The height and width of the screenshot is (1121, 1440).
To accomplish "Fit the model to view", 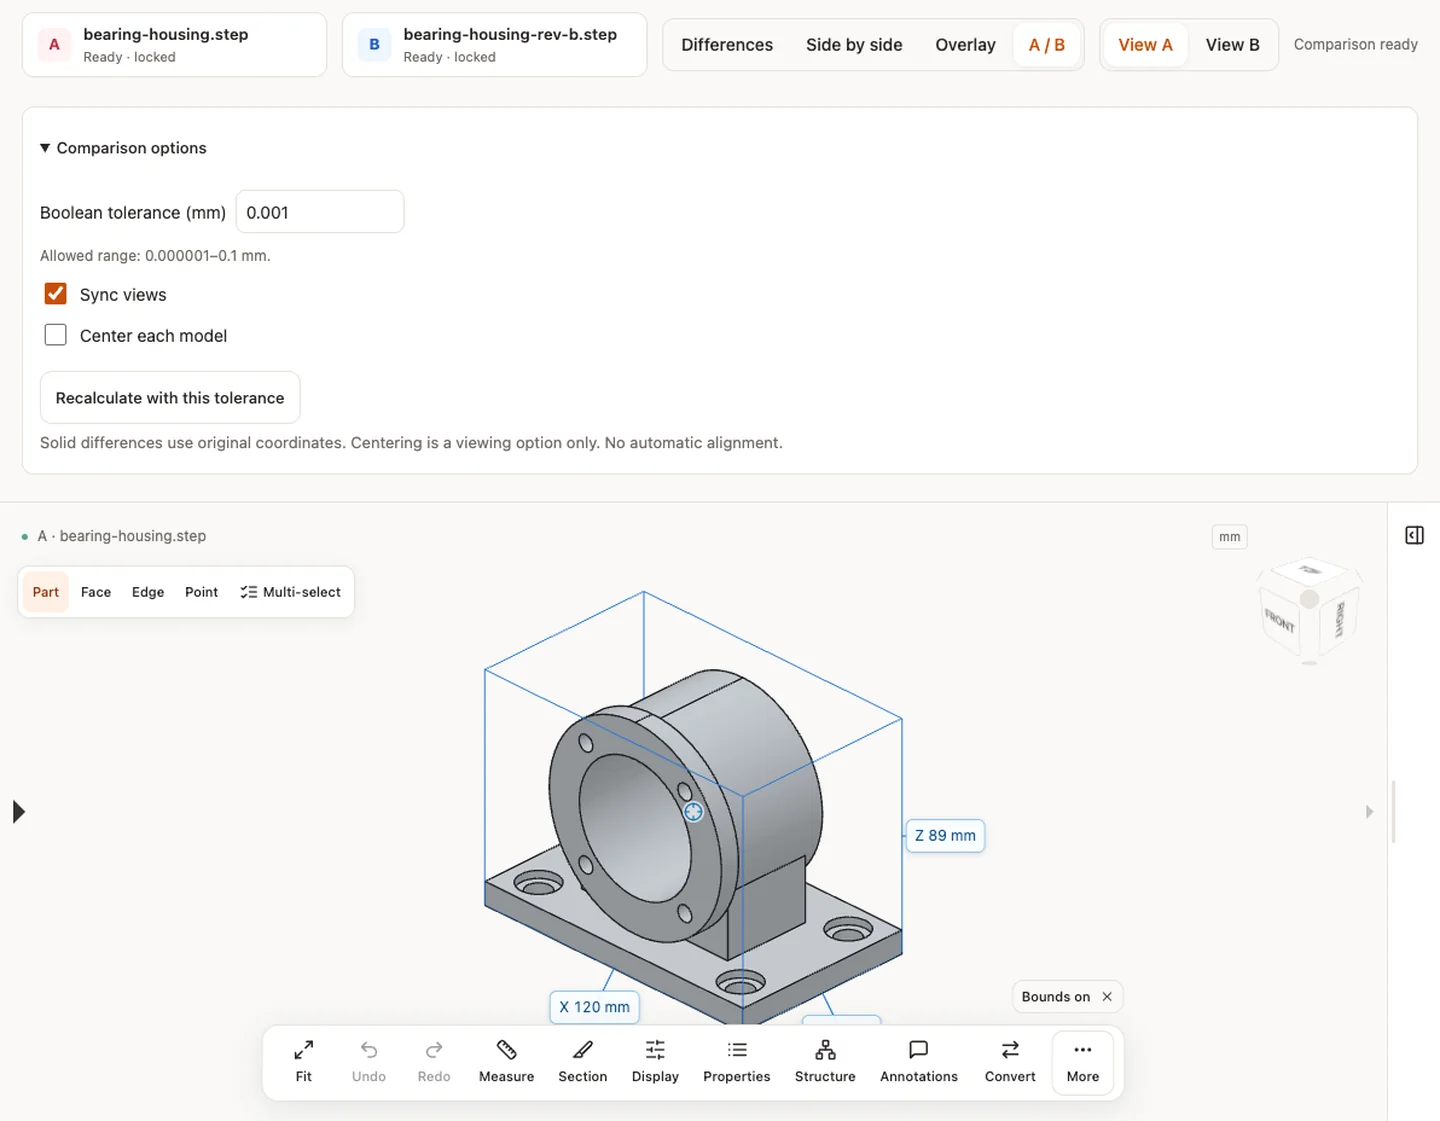I will click(x=303, y=1062).
